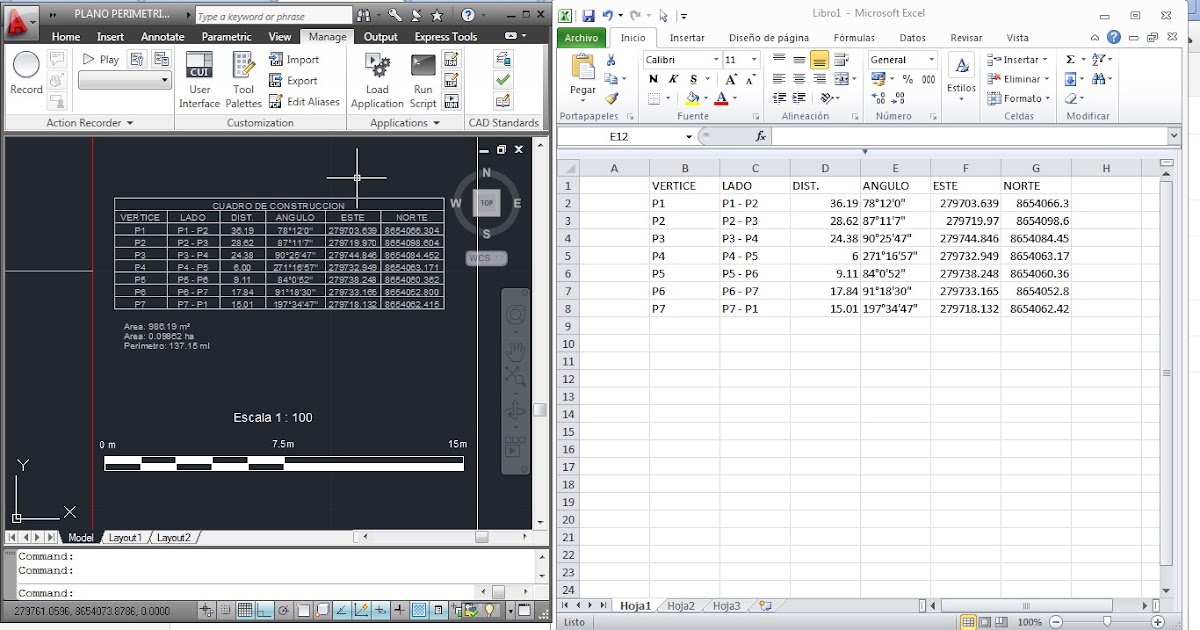Image resolution: width=1200 pixels, height=630 pixels.
Task: Switch to the Output ribbon tab
Action: pyautogui.click(x=381, y=36)
